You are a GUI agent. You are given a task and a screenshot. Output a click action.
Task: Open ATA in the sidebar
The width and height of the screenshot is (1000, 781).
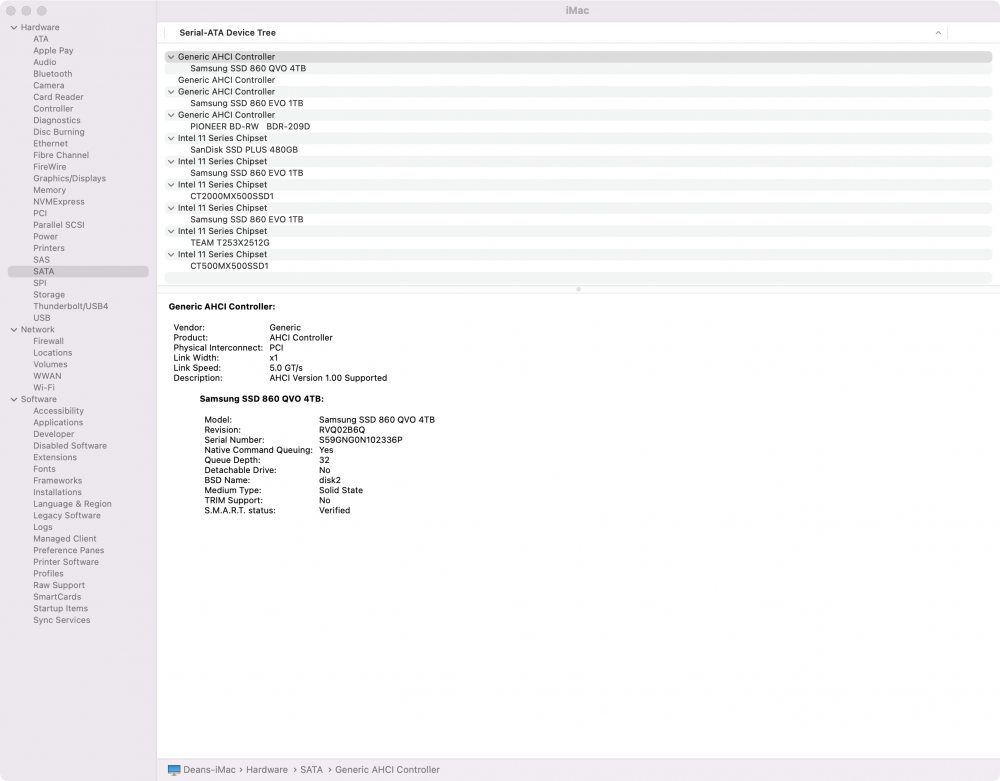tap(41, 39)
